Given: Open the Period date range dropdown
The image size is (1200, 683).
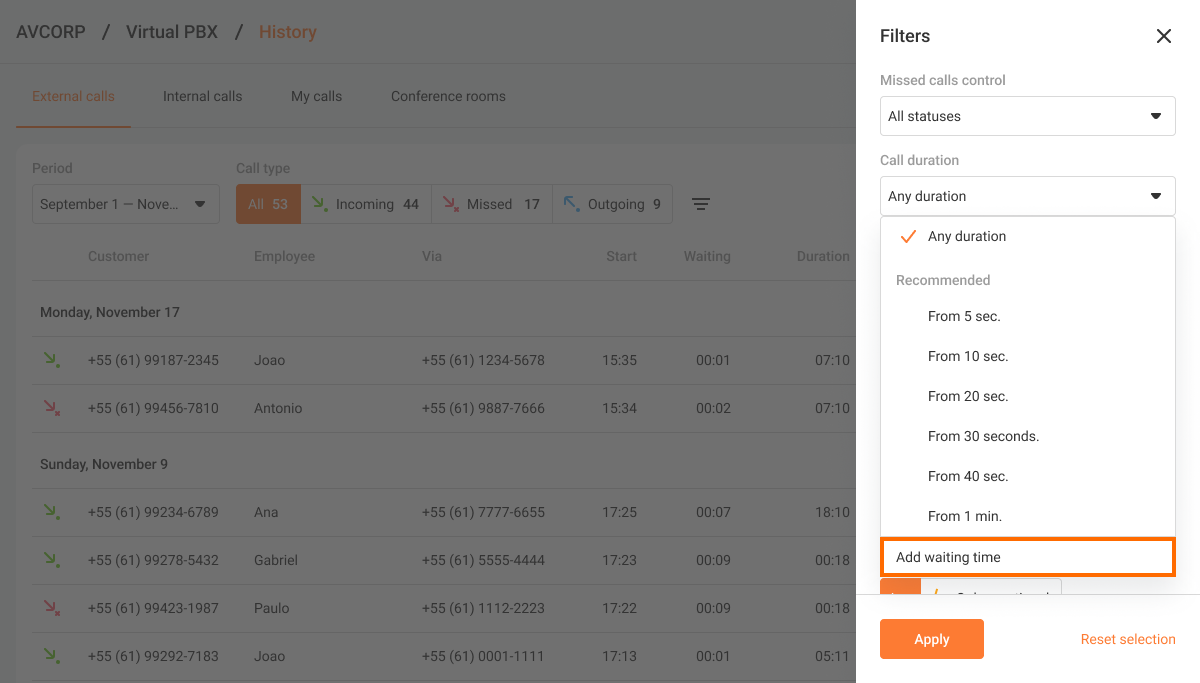Looking at the screenshot, I should pyautogui.click(x=126, y=204).
